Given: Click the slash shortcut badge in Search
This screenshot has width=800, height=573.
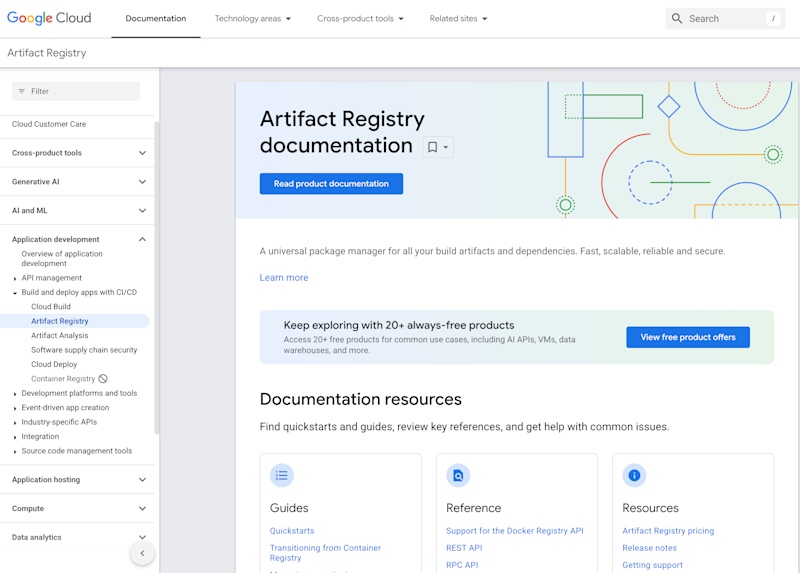Looking at the screenshot, I should pyautogui.click(x=773, y=18).
